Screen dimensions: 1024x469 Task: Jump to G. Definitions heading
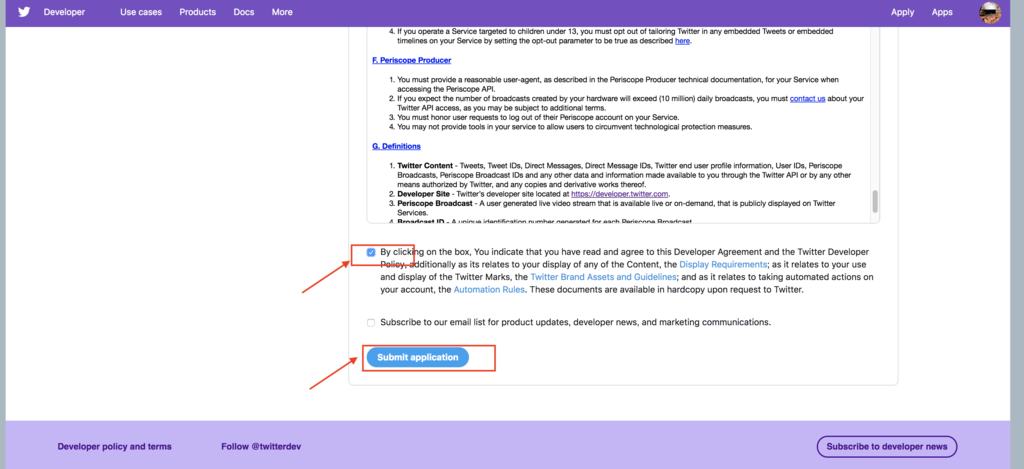[x=396, y=146]
